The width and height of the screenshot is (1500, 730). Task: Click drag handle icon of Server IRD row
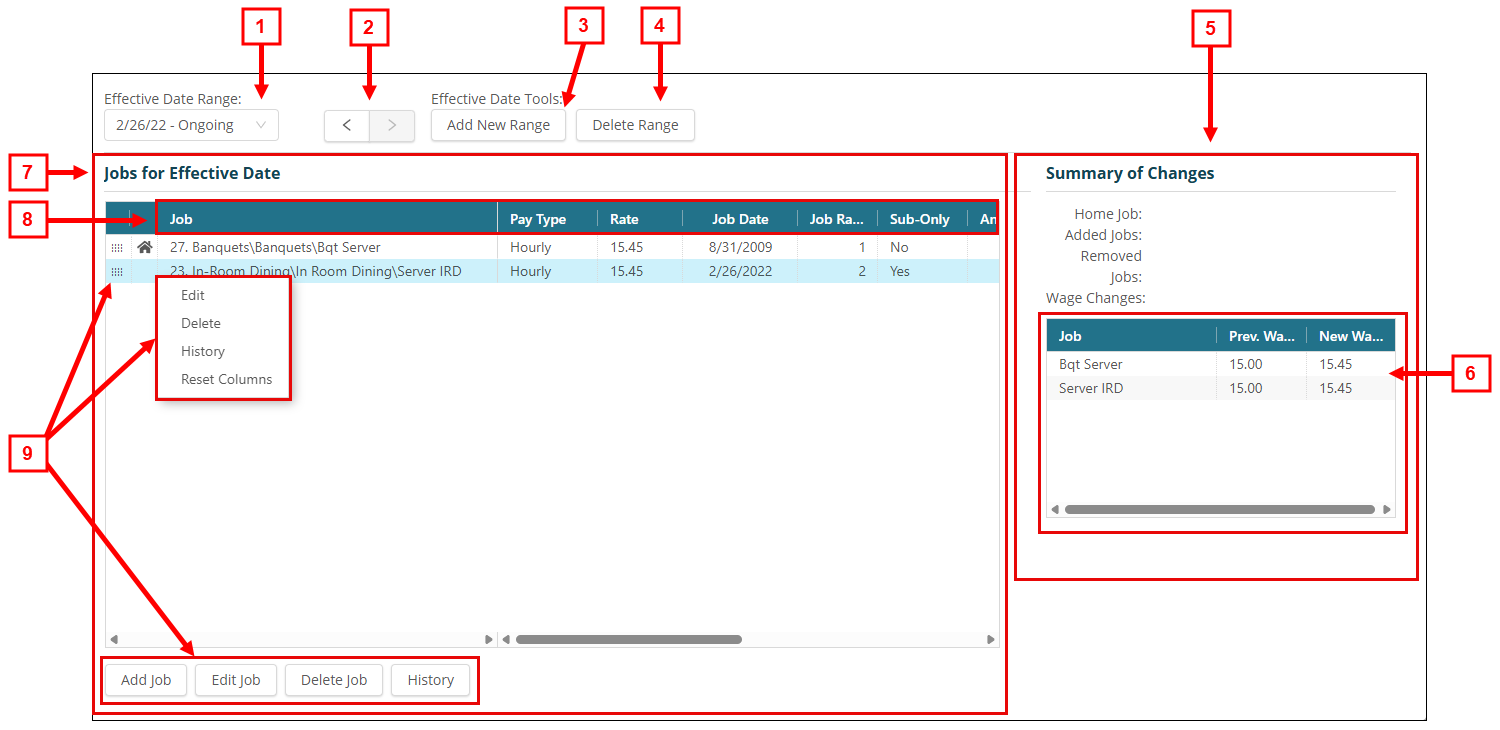coord(117,271)
